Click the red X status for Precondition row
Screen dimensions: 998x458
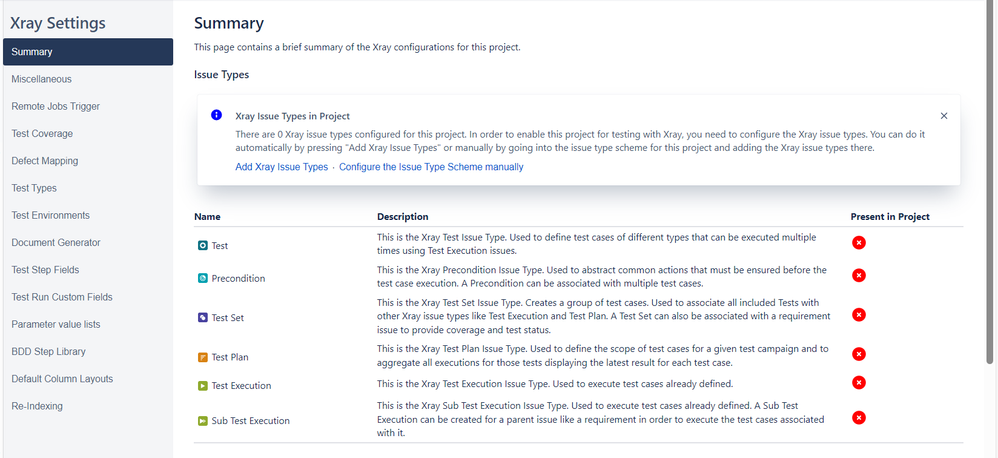coord(859,275)
